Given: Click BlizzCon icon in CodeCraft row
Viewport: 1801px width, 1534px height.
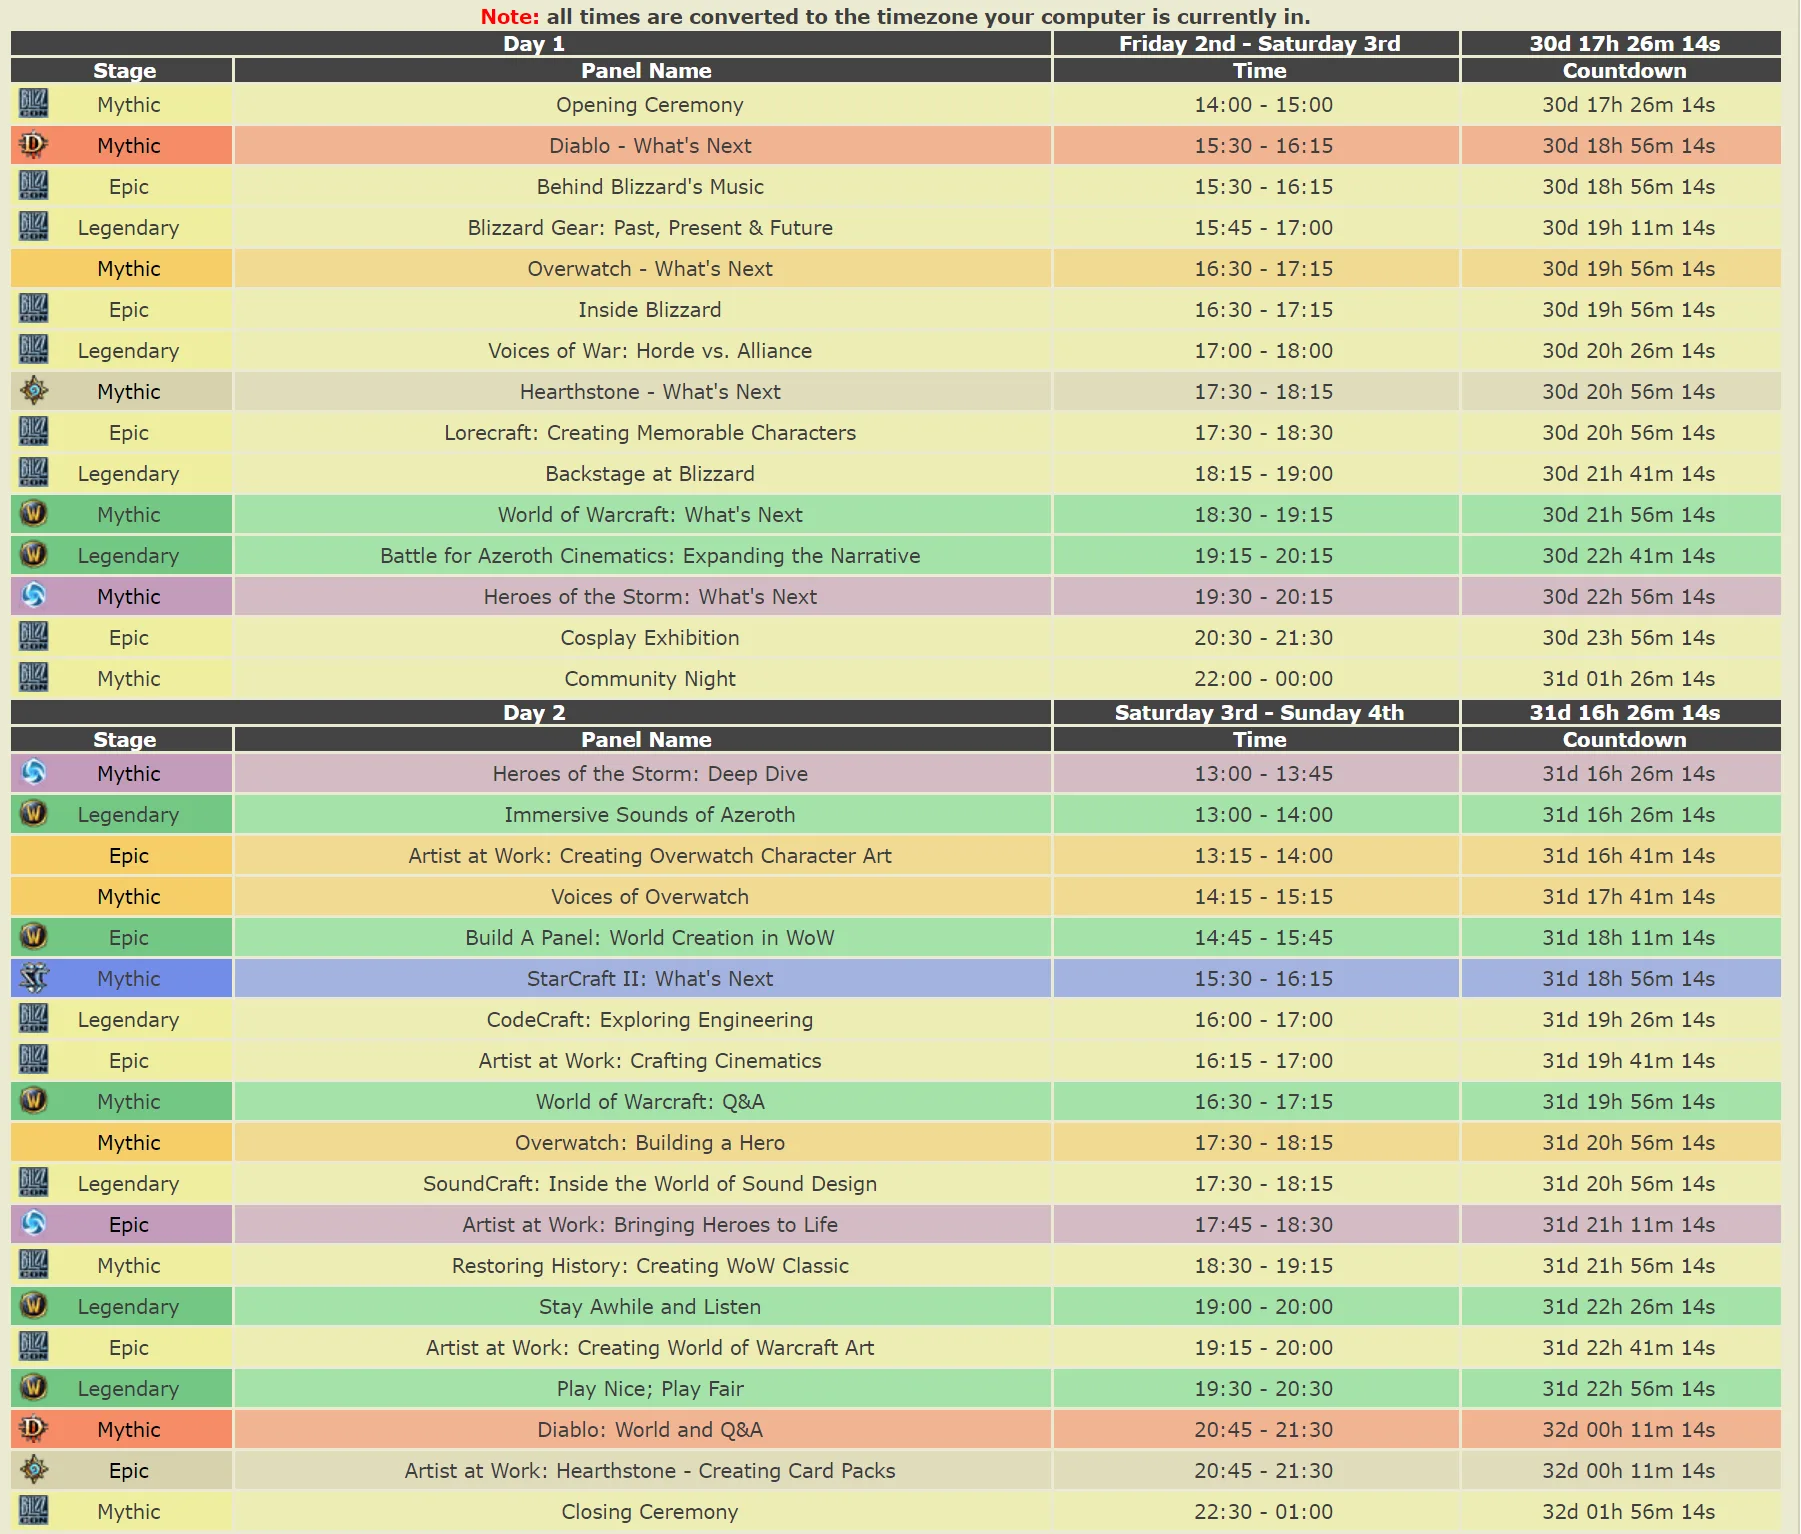Looking at the screenshot, I should click(33, 1018).
